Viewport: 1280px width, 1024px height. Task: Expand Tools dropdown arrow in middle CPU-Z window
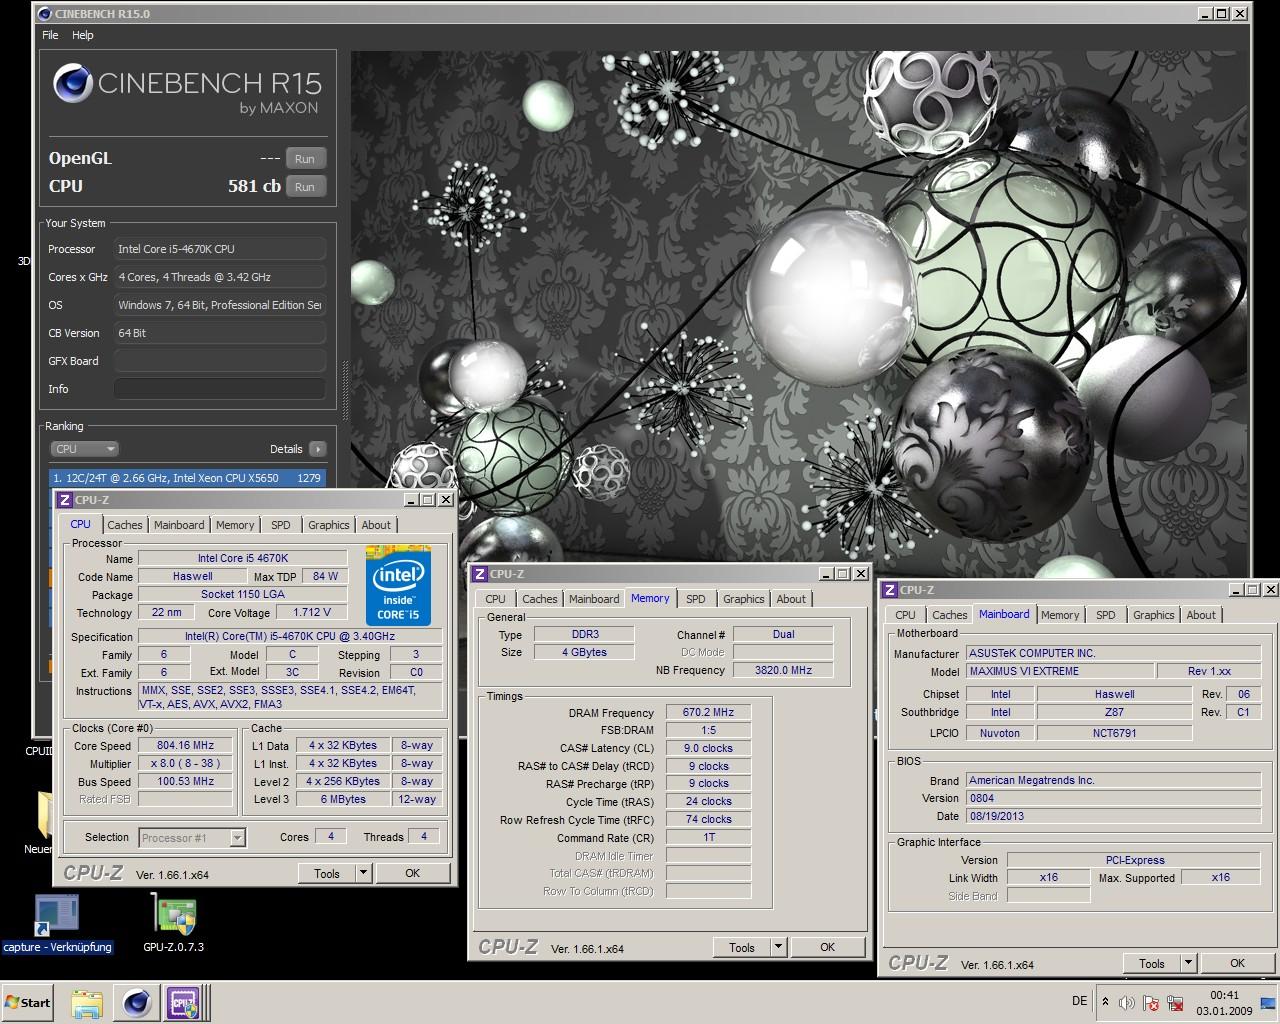point(779,947)
